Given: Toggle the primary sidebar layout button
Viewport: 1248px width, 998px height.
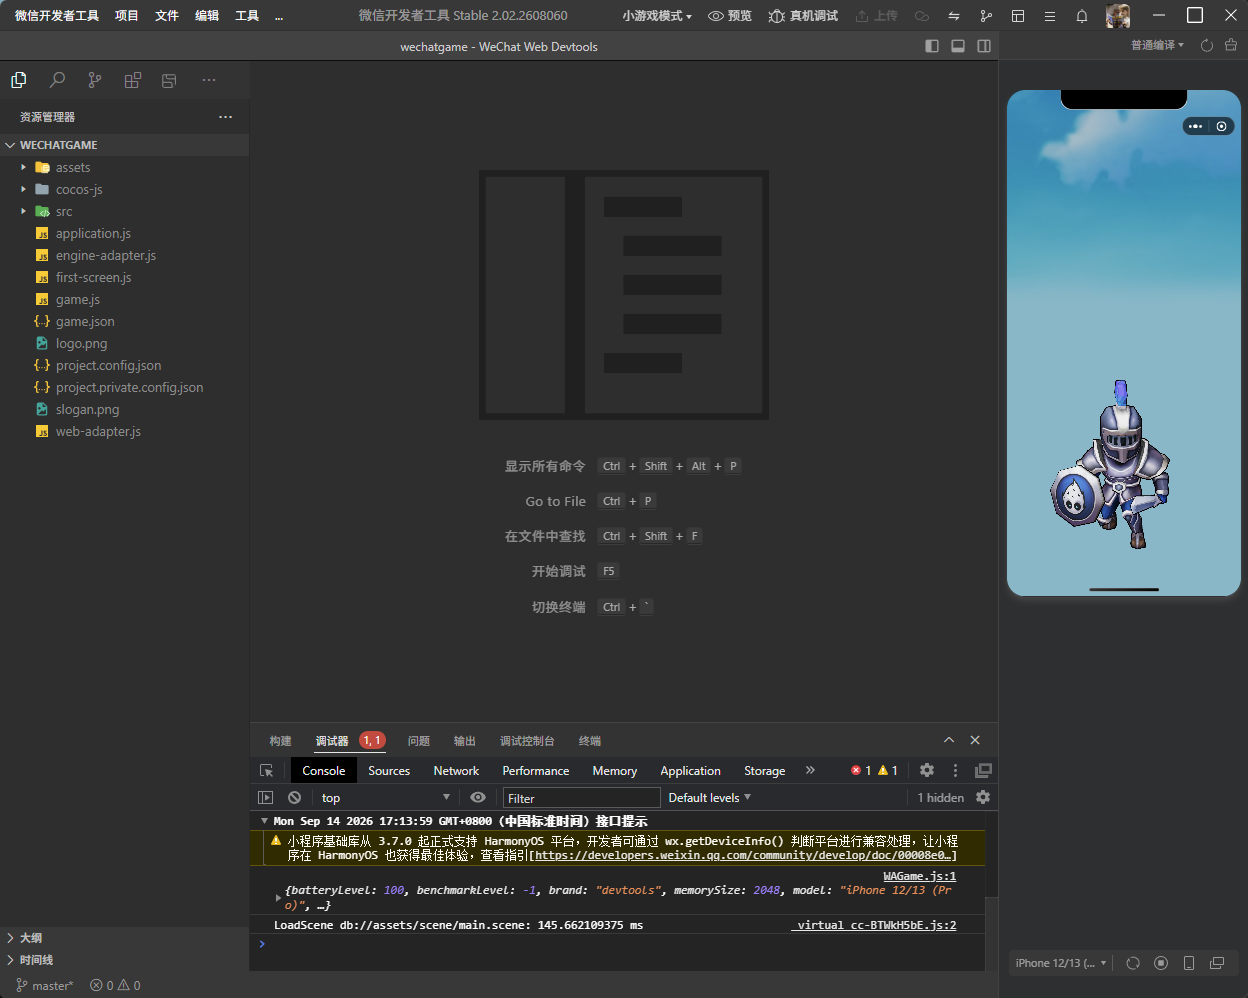Looking at the screenshot, I should 932,46.
